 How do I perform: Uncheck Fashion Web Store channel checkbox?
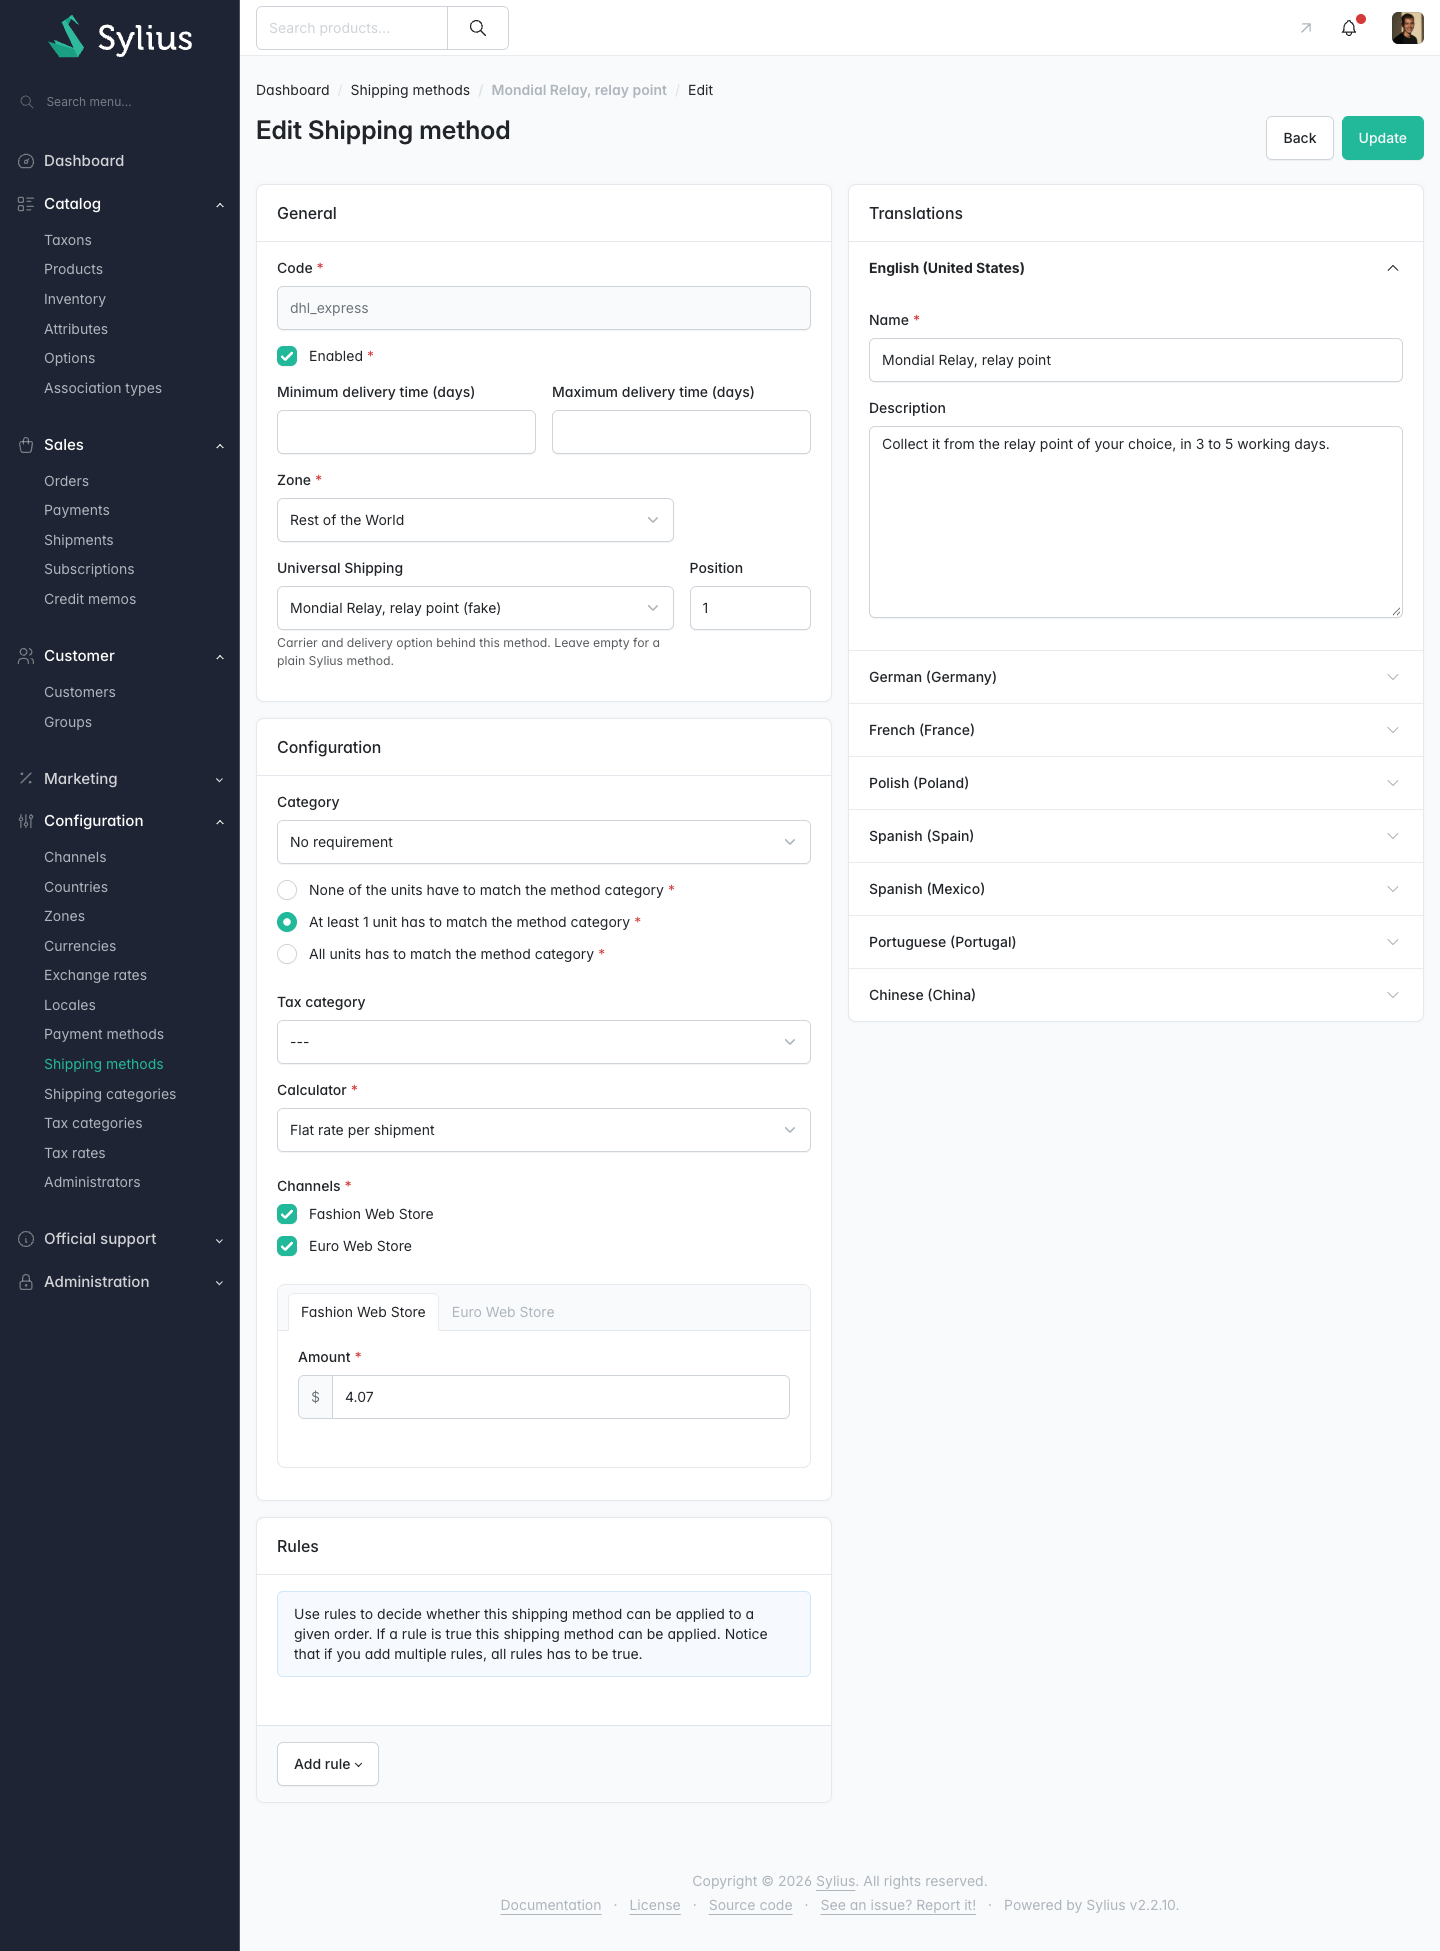(x=287, y=1214)
